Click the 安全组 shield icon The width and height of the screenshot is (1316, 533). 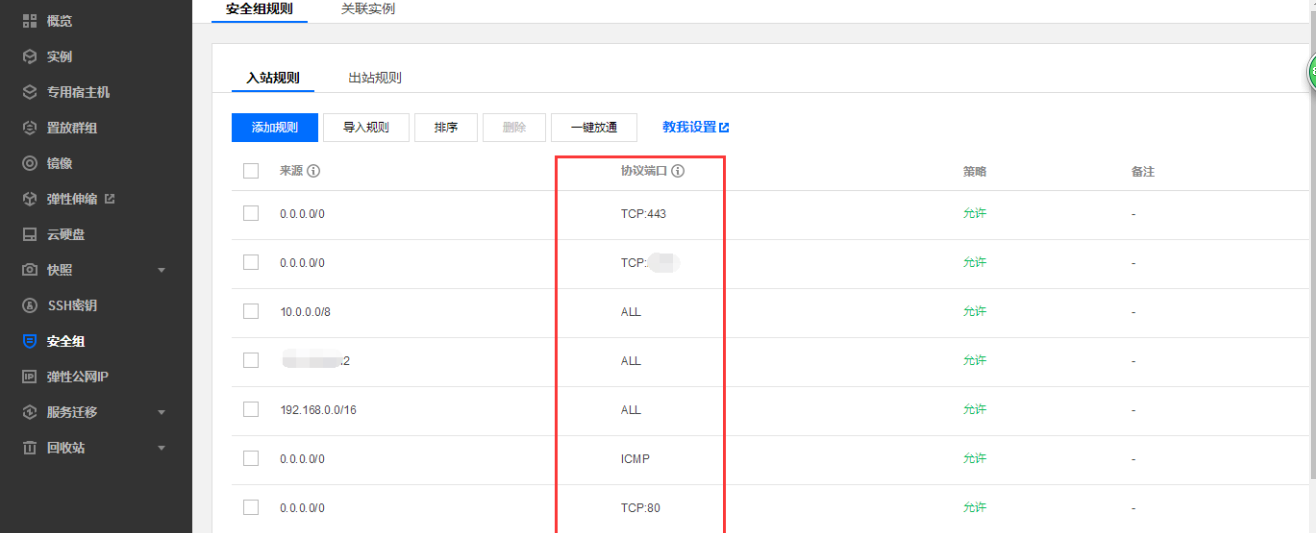30,341
